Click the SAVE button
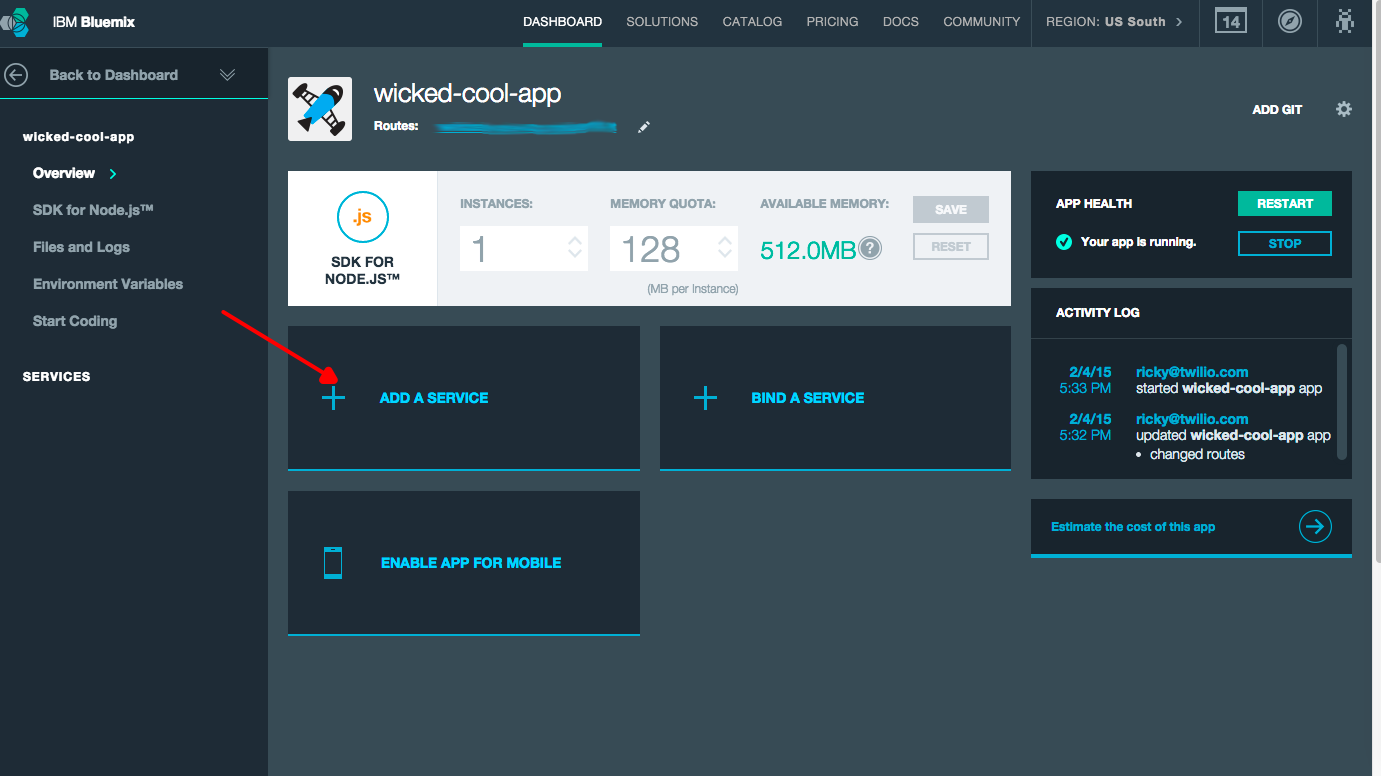 pyautogui.click(x=951, y=209)
